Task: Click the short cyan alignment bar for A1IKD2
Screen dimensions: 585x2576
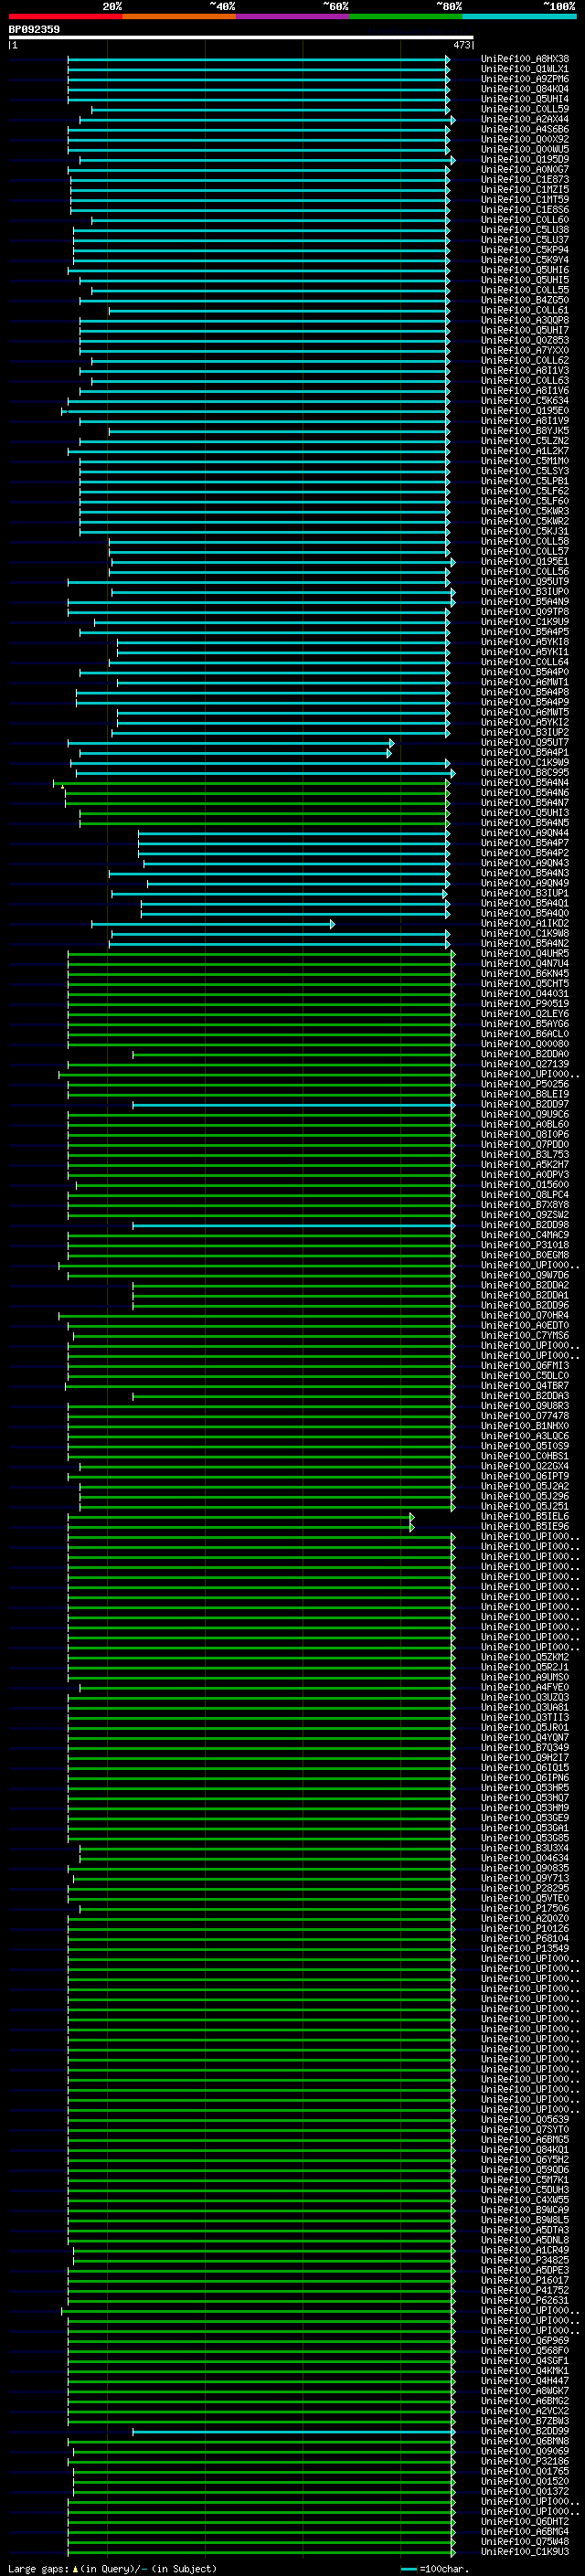Action: (213, 924)
